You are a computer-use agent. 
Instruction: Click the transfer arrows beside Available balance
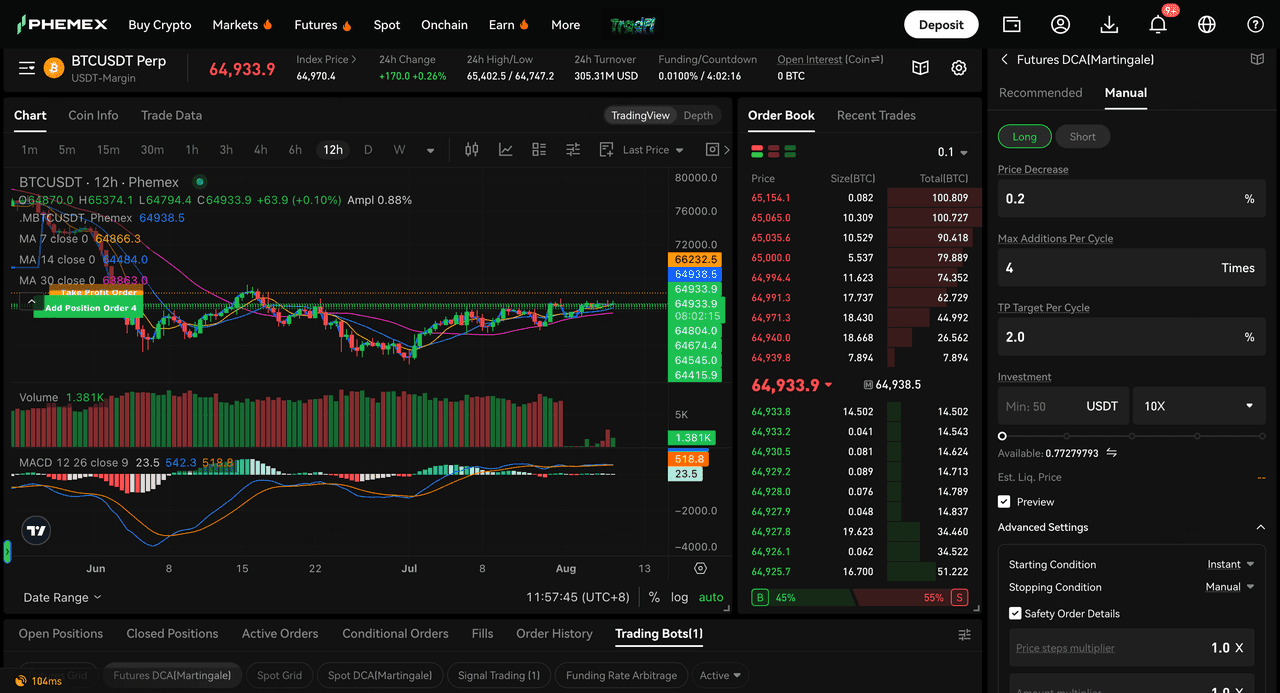pyautogui.click(x=1111, y=453)
